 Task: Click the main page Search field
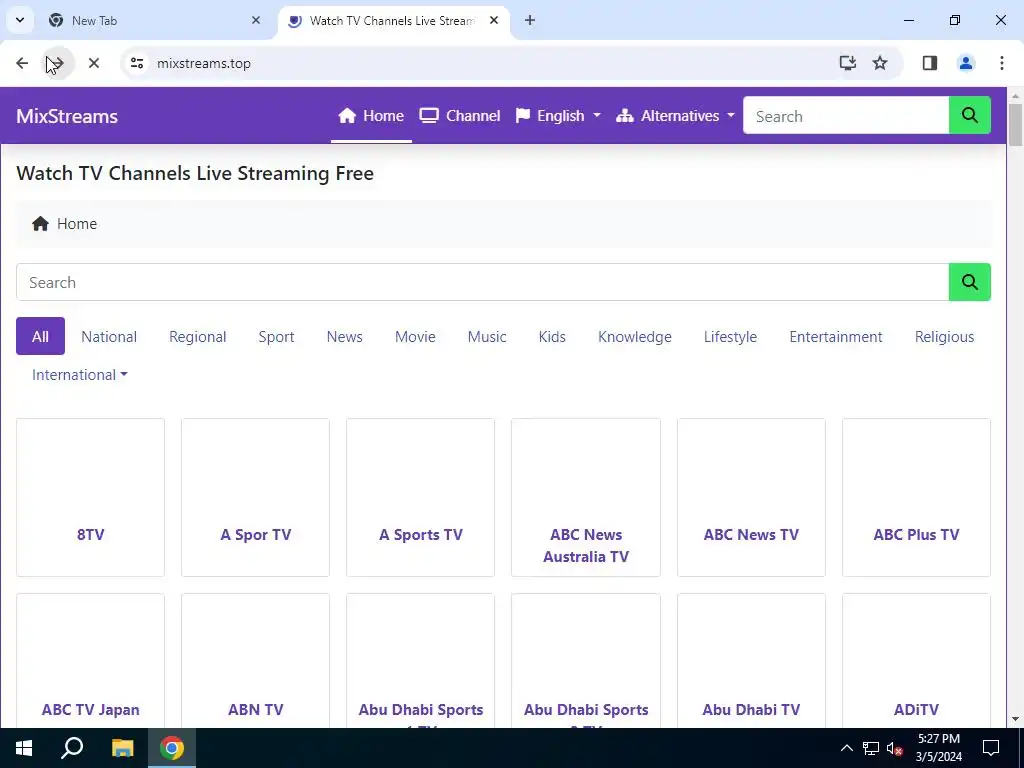482,282
